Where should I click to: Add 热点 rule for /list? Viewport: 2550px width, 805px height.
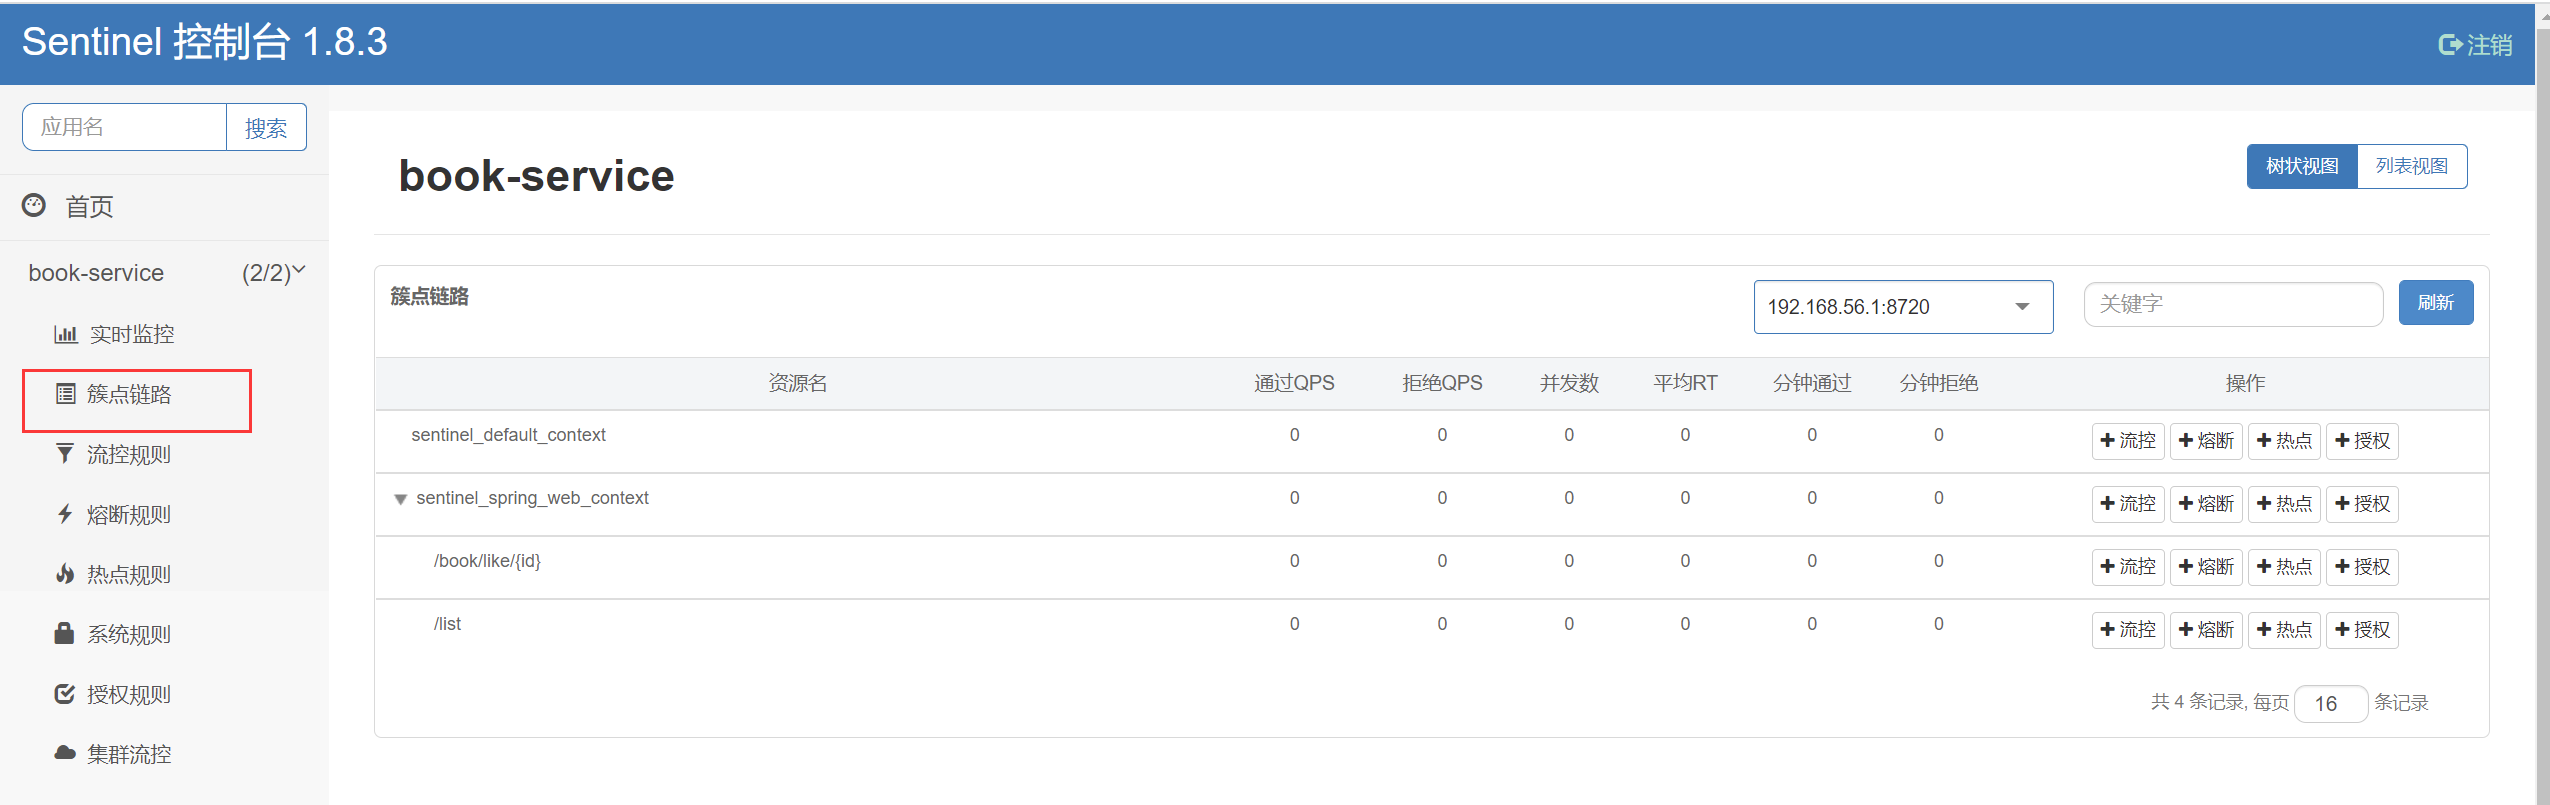(x=2284, y=630)
